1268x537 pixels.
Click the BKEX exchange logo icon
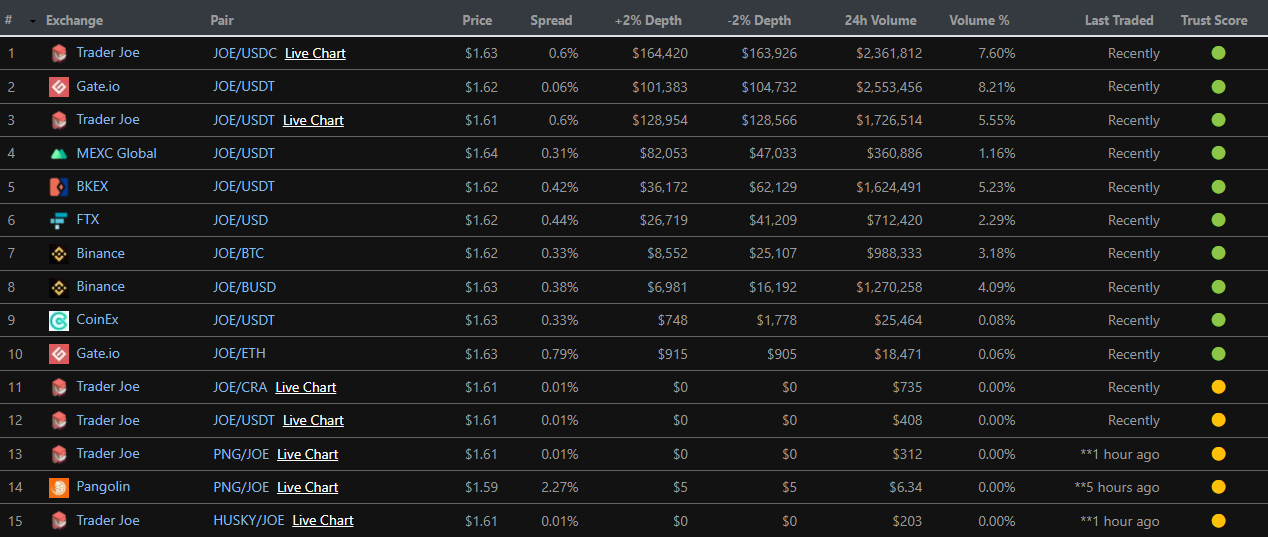(x=59, y=187)
